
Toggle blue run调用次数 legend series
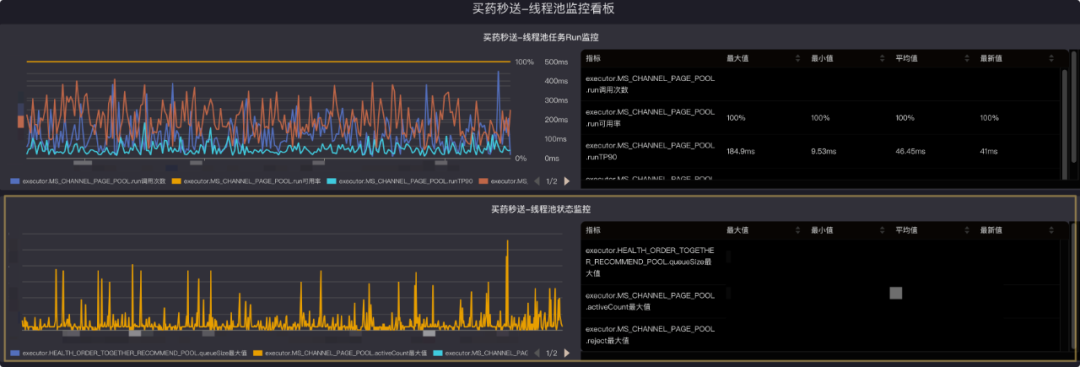[88, 181]
